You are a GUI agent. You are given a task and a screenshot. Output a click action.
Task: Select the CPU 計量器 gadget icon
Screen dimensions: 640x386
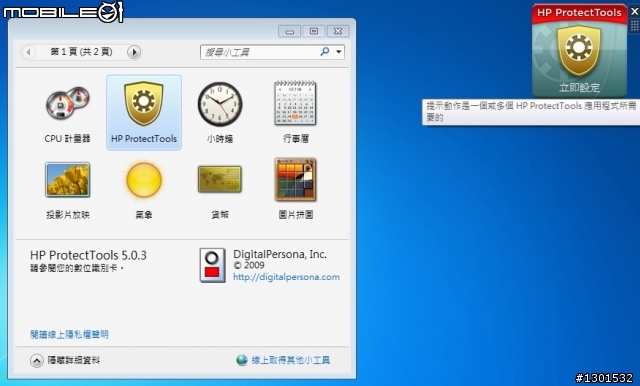[67, 103]
